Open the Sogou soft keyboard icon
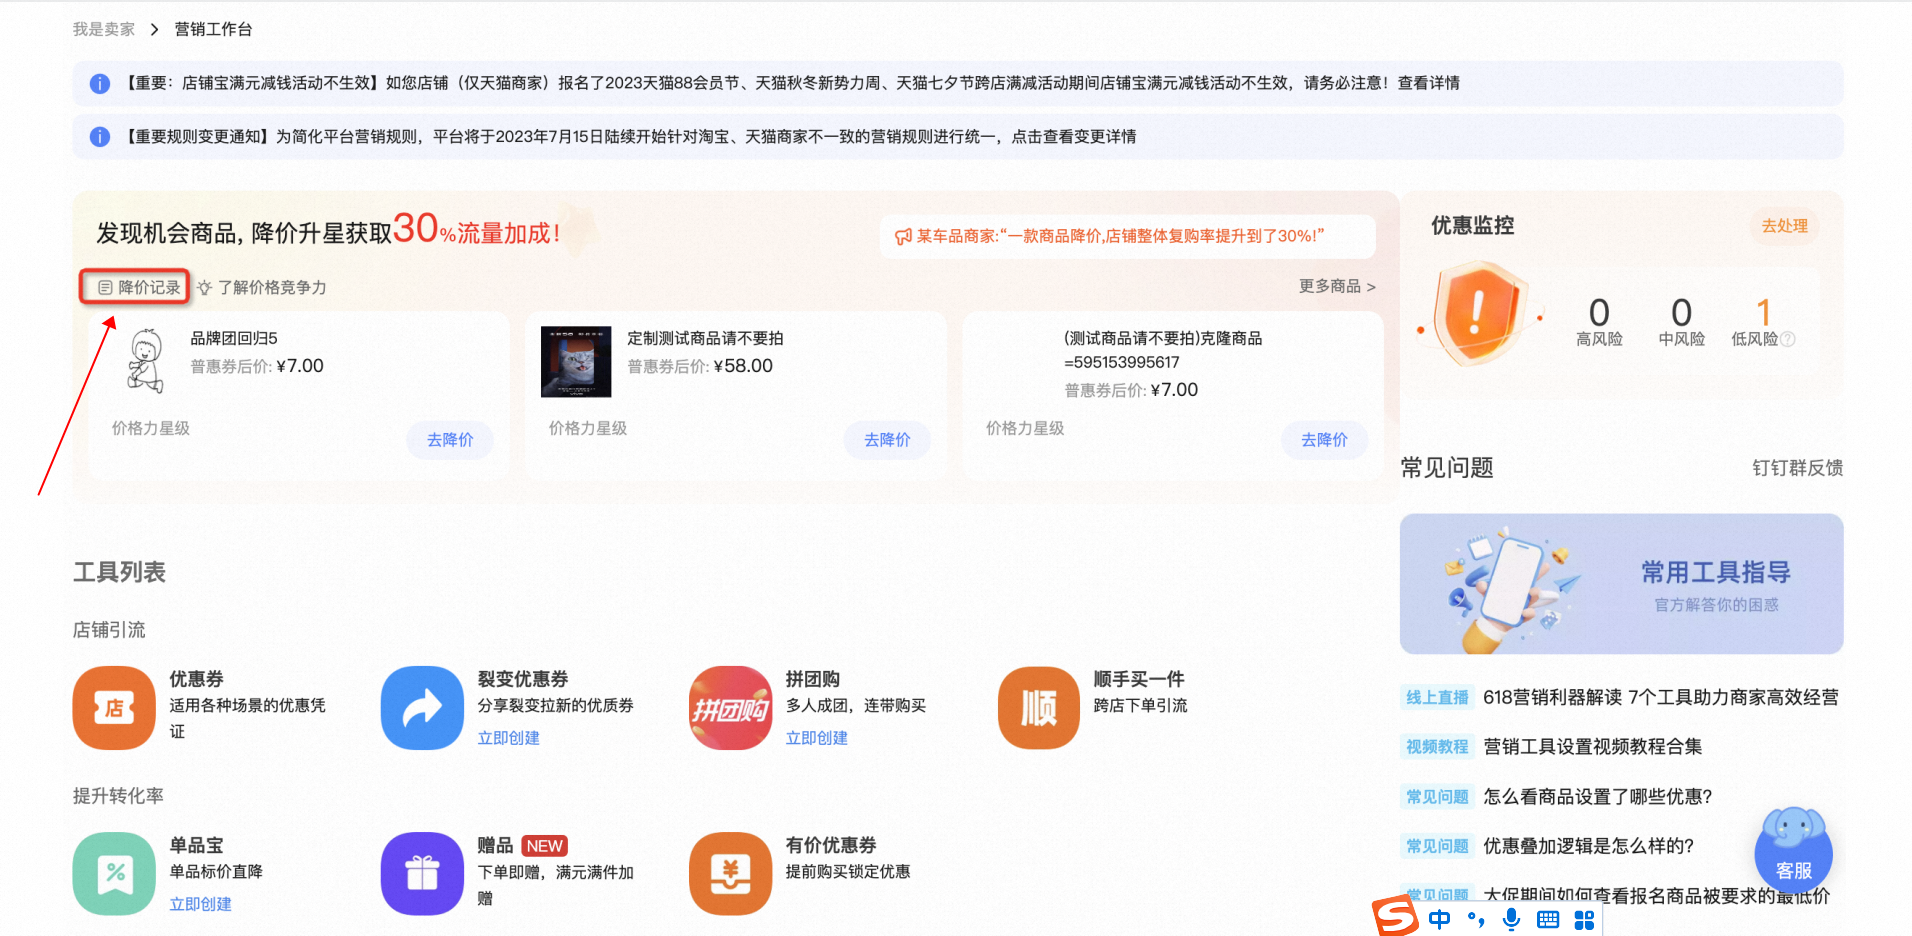The height and width of the screenshot is (936, 1912). [x=1548, y=920]
